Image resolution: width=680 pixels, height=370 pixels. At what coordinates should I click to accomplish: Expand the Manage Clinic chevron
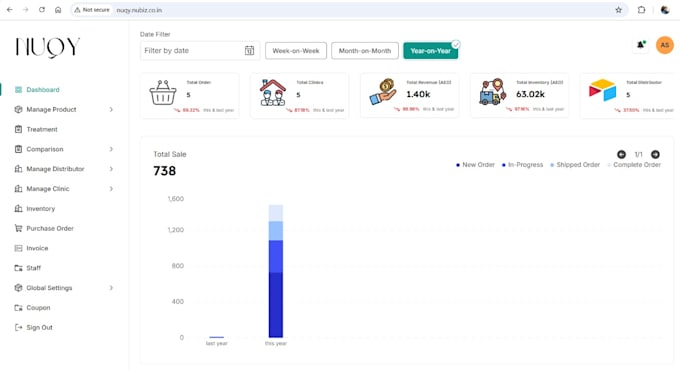111,189
